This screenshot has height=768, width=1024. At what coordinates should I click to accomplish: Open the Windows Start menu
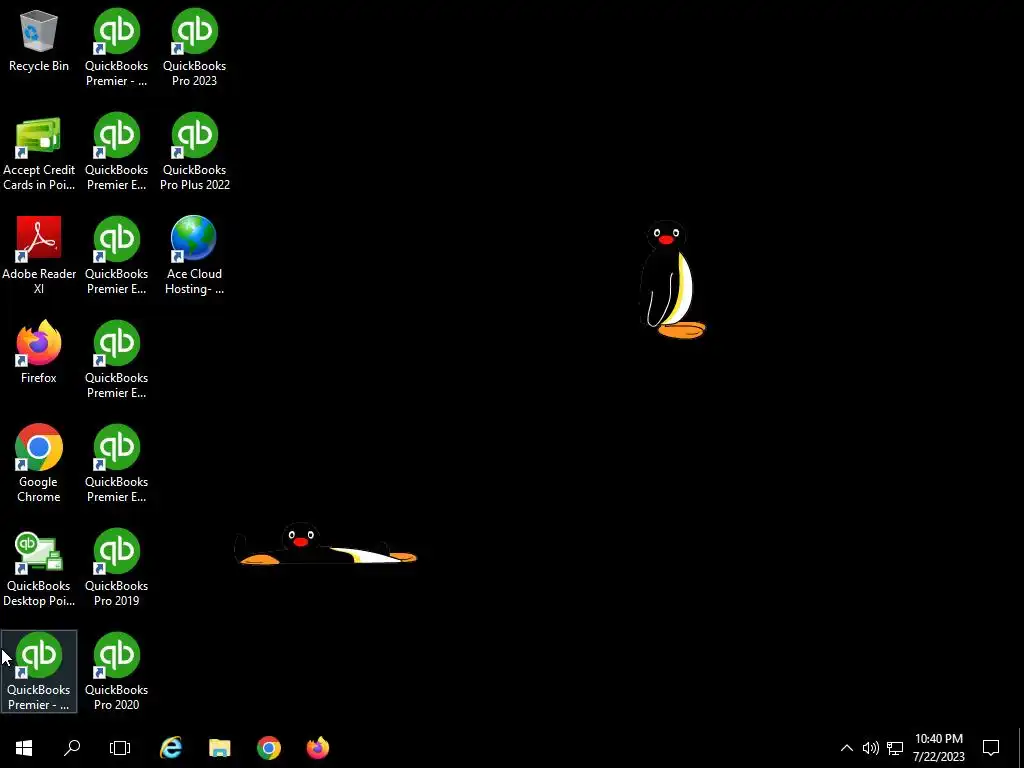click(x=24, y=748)
